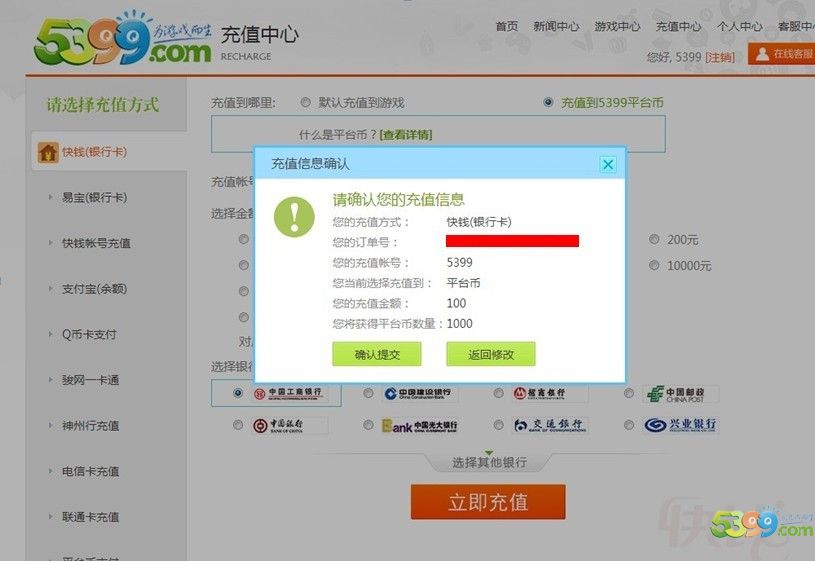This screenshot has width=815, height=561.
Task: Click 充值帐号 value 5399 in dialog
Action: coord(459,263)
